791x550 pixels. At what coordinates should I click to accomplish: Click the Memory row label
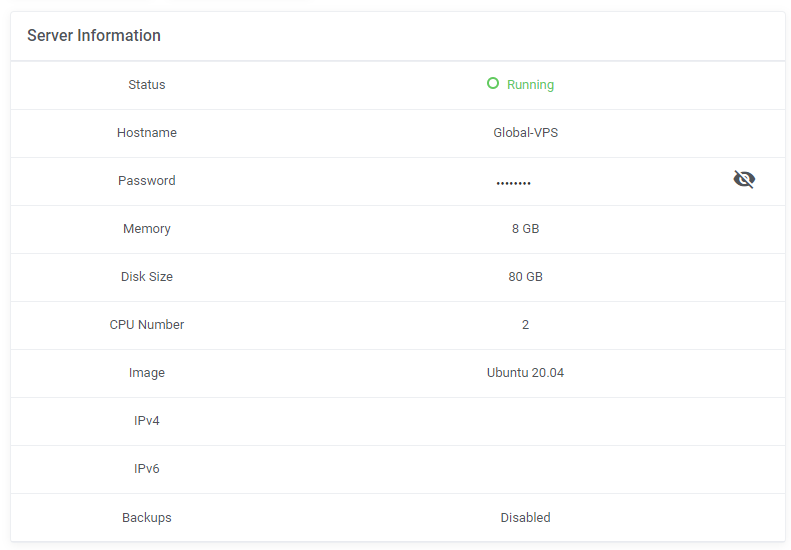147,229
